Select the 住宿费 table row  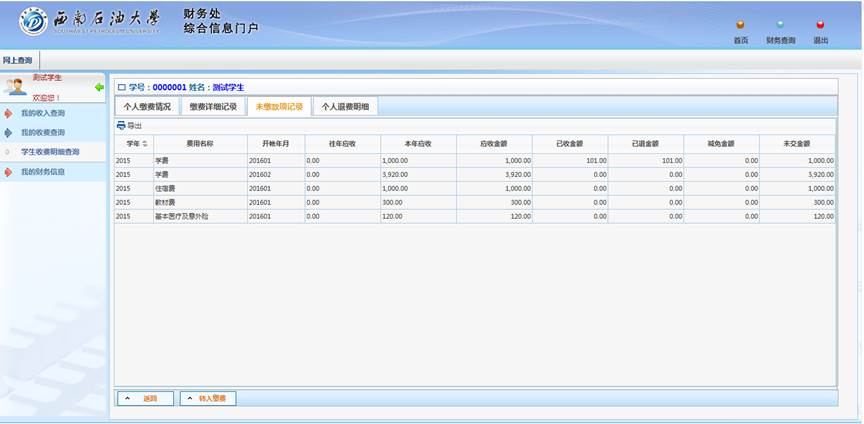coord(474,188)
